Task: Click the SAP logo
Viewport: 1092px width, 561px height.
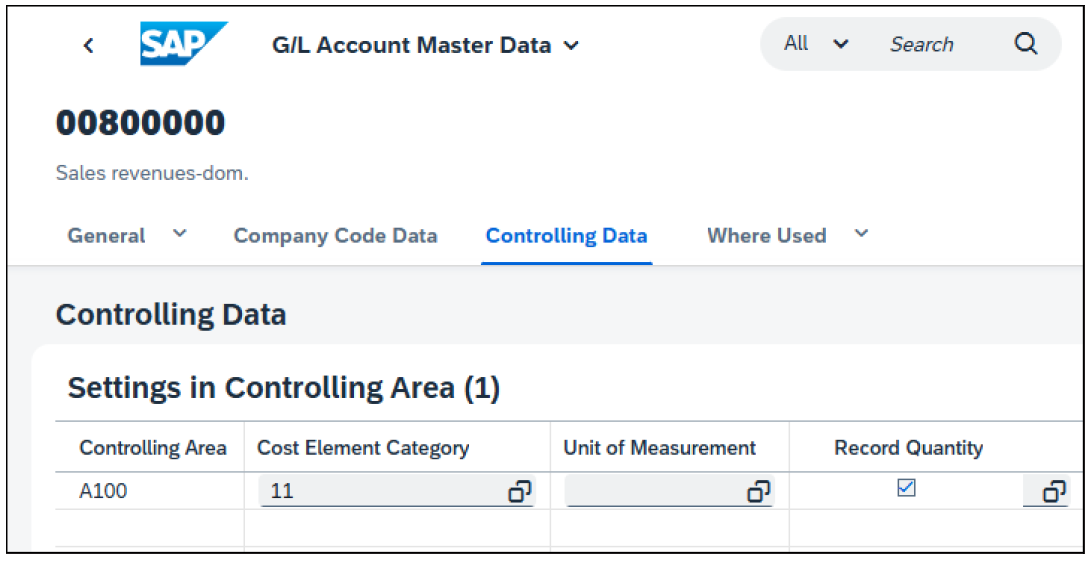Action: 183,44
